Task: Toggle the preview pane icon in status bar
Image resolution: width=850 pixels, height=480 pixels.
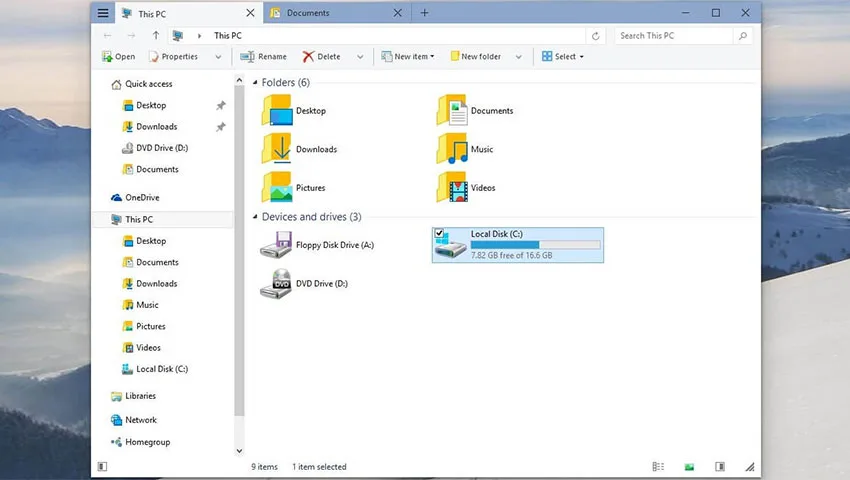Action: point(720,466)
